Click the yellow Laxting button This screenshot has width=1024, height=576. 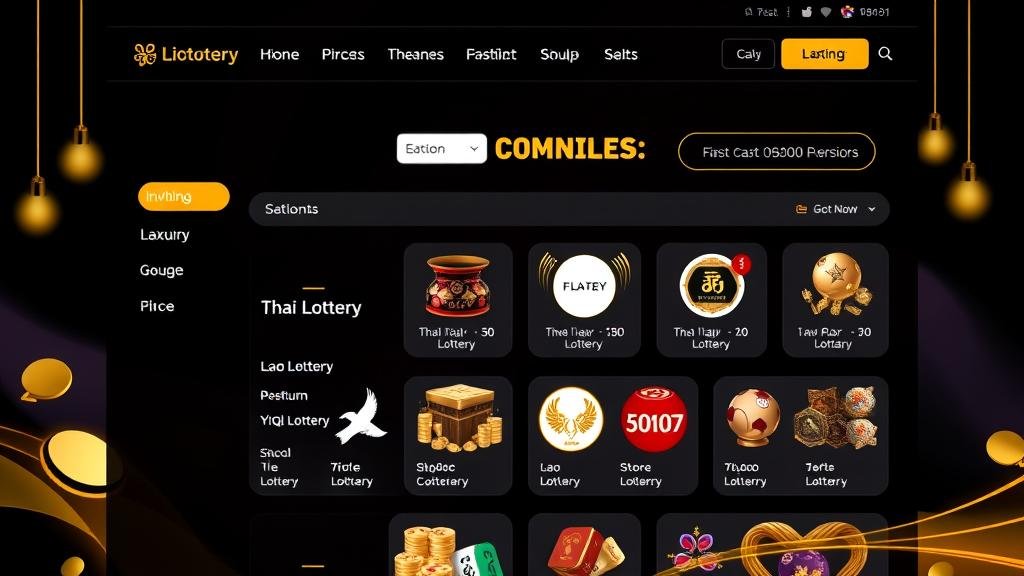coord(825,54)
